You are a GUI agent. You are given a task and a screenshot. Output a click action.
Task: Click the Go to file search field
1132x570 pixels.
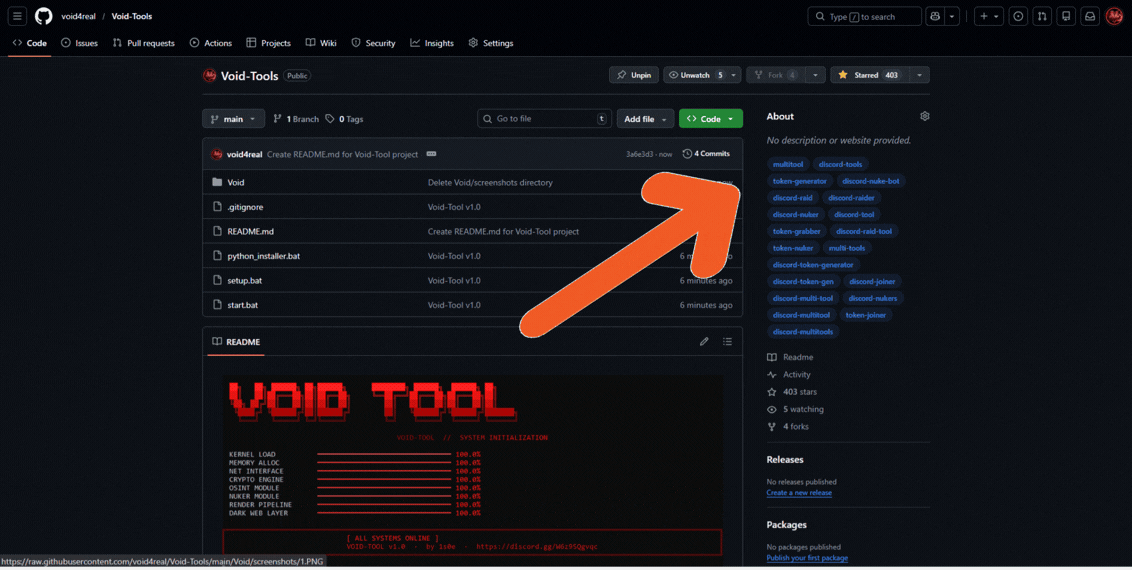click(544, 119)
